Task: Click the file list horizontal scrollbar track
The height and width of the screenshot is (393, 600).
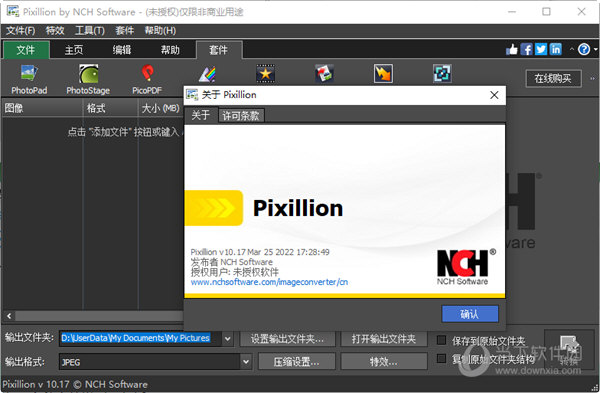Action: pyautogui.click(x=99, y=316)
